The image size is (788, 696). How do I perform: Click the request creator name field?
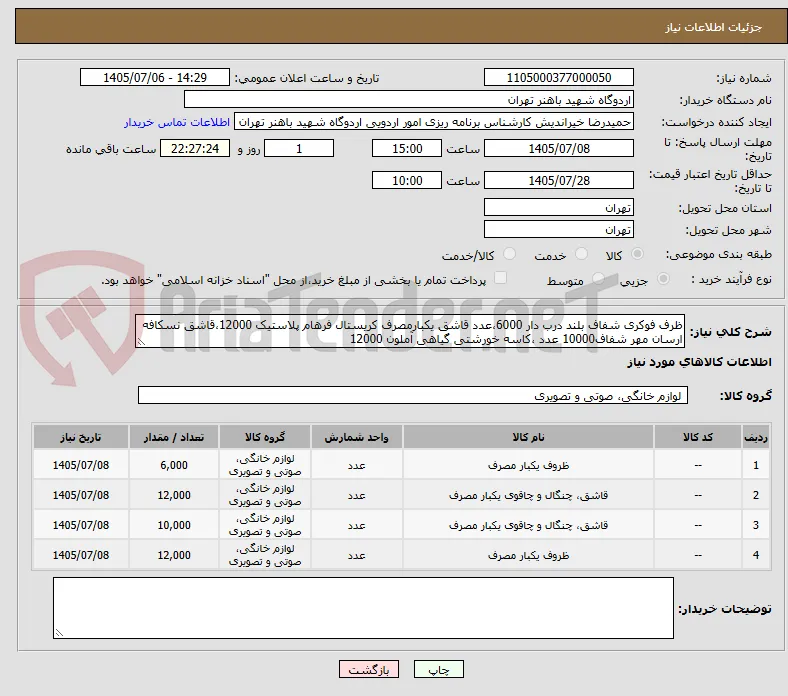pyautogui.click(x=434, y=122)
